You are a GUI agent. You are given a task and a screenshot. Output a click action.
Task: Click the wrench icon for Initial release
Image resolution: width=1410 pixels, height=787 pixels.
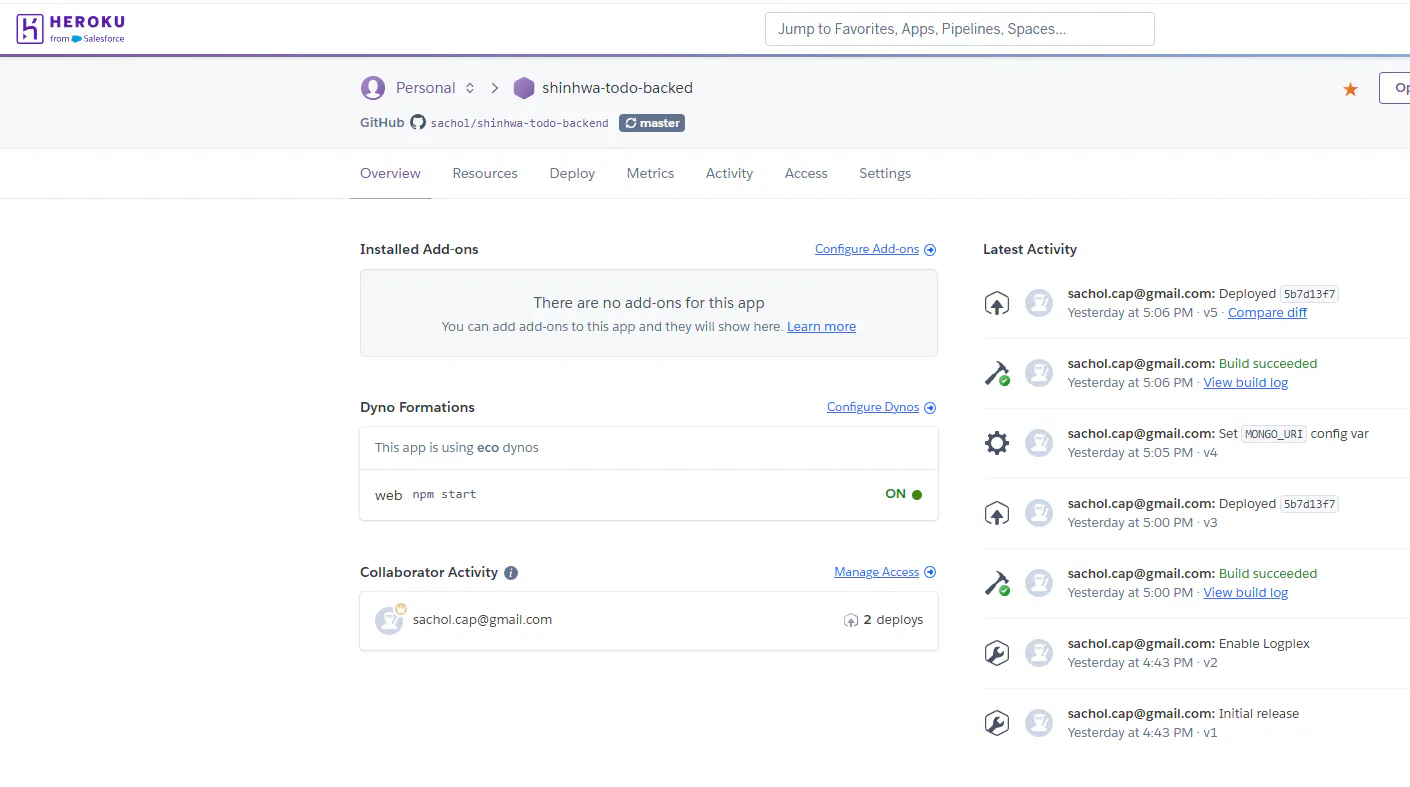[997, 723]
